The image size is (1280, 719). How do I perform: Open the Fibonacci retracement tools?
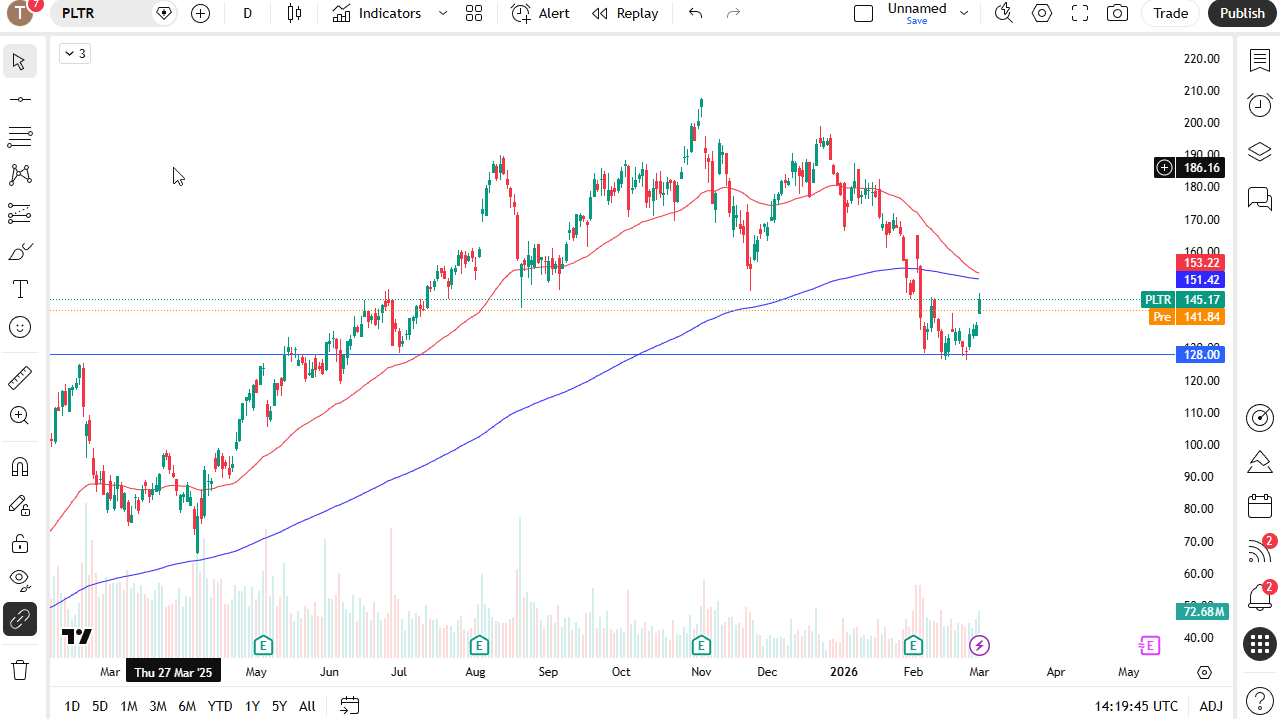point(19,137)
